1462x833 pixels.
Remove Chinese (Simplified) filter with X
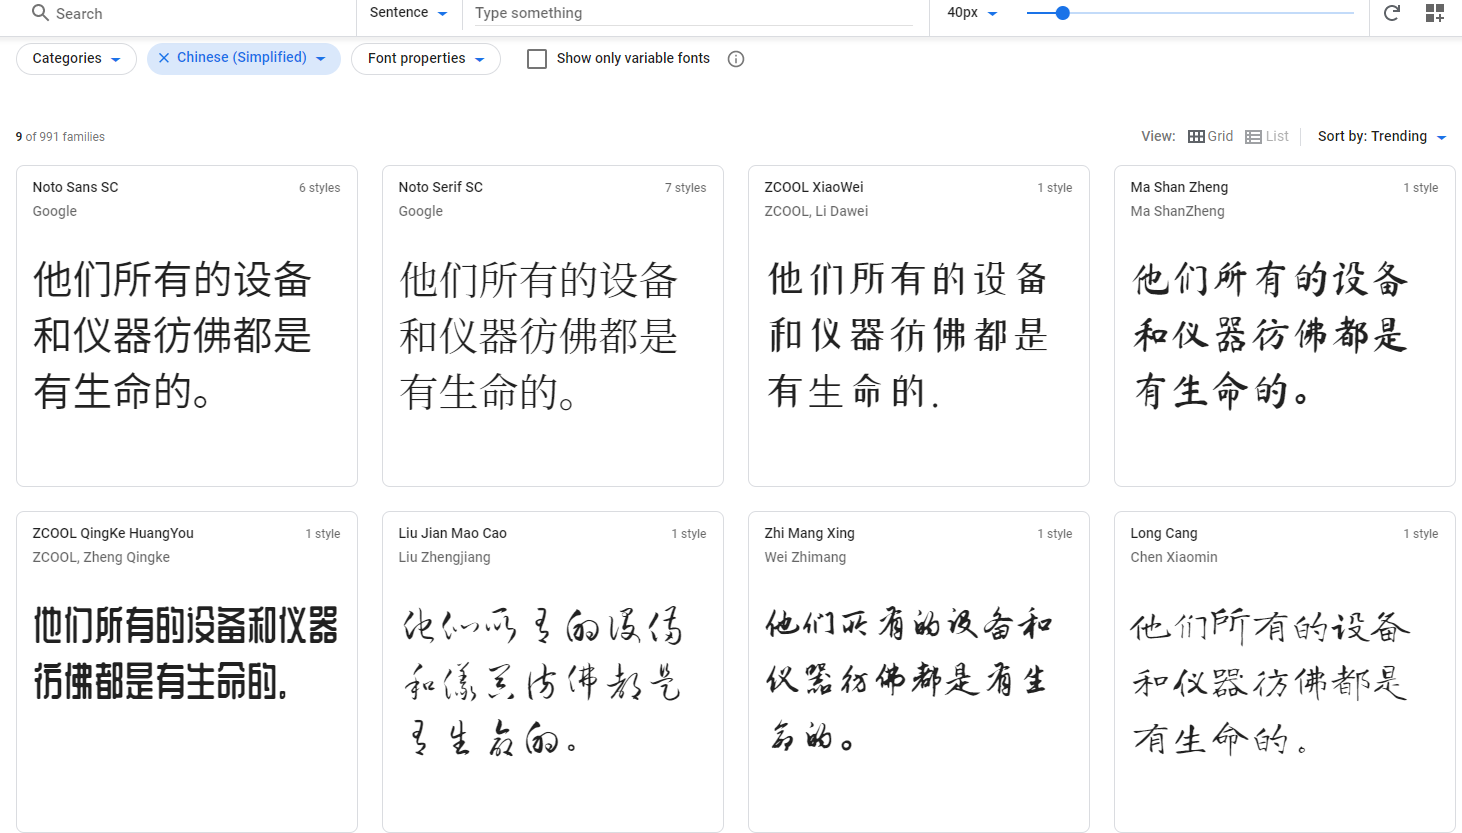point(164,58)
